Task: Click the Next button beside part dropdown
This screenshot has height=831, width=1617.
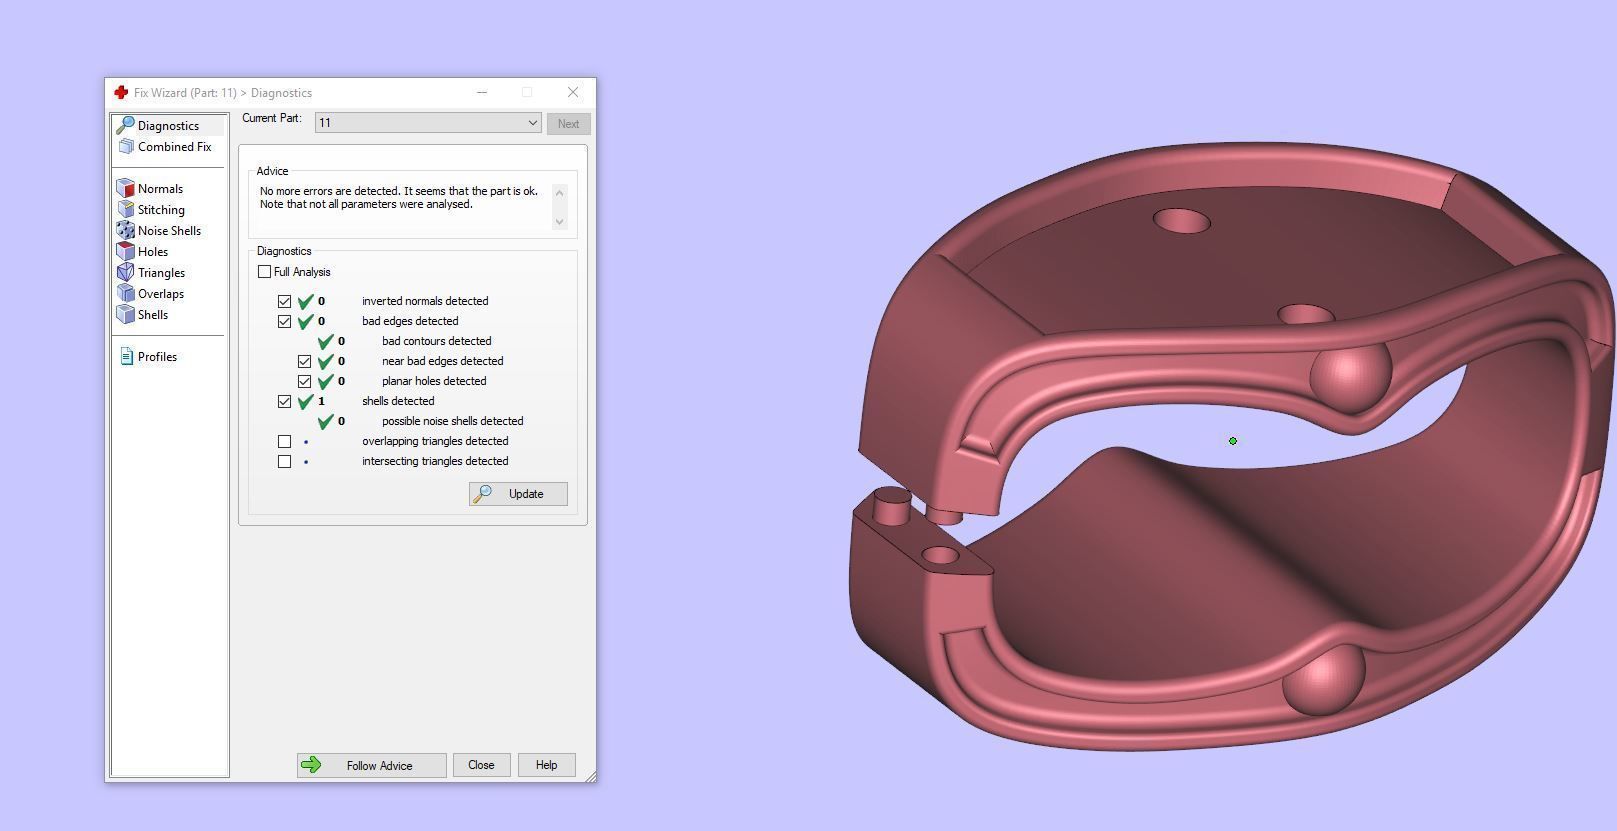Action: click(x=568, y=123)
